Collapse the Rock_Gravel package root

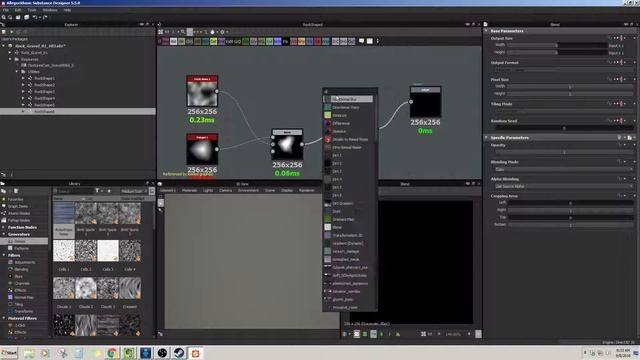coord(4,46)
